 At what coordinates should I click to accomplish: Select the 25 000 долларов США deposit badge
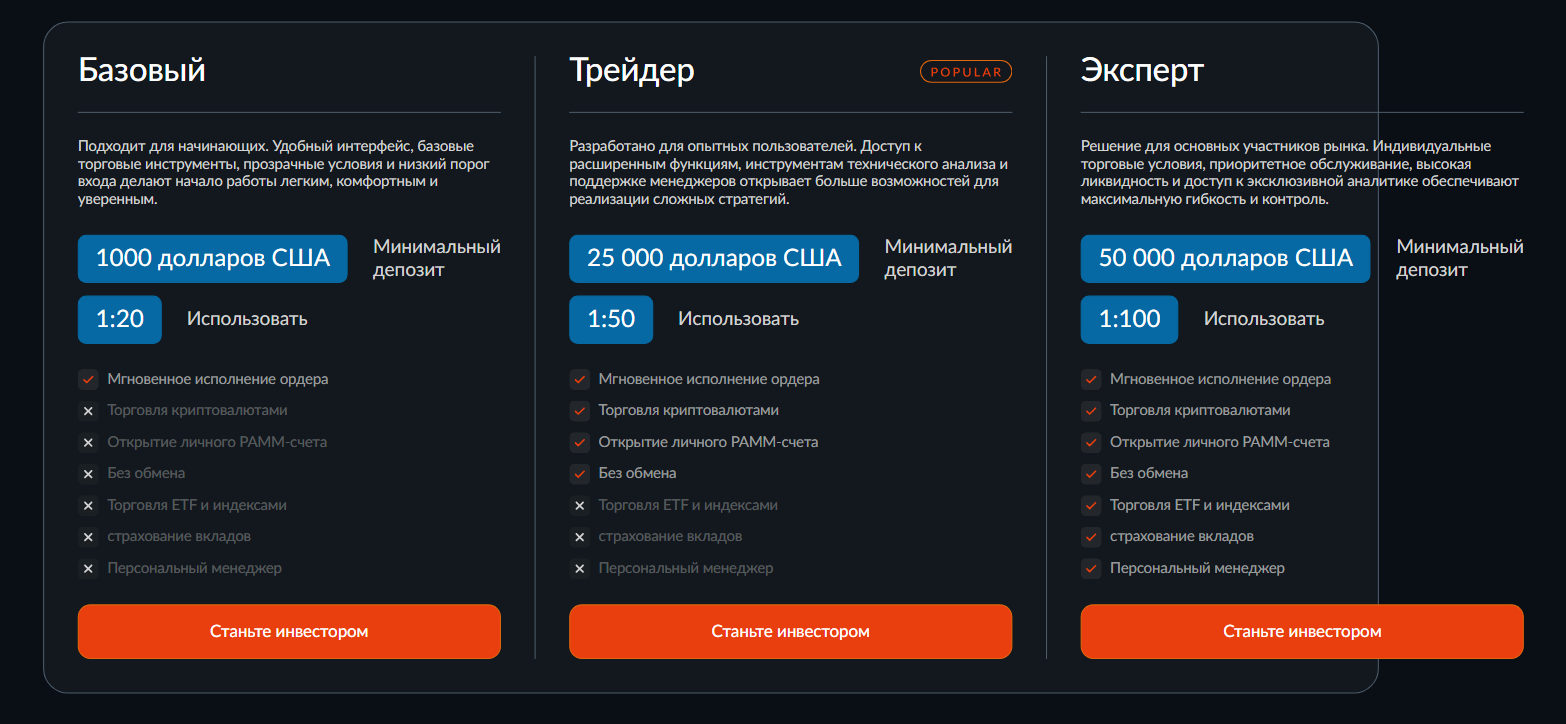pyautogui.click(x=714, y=259)
